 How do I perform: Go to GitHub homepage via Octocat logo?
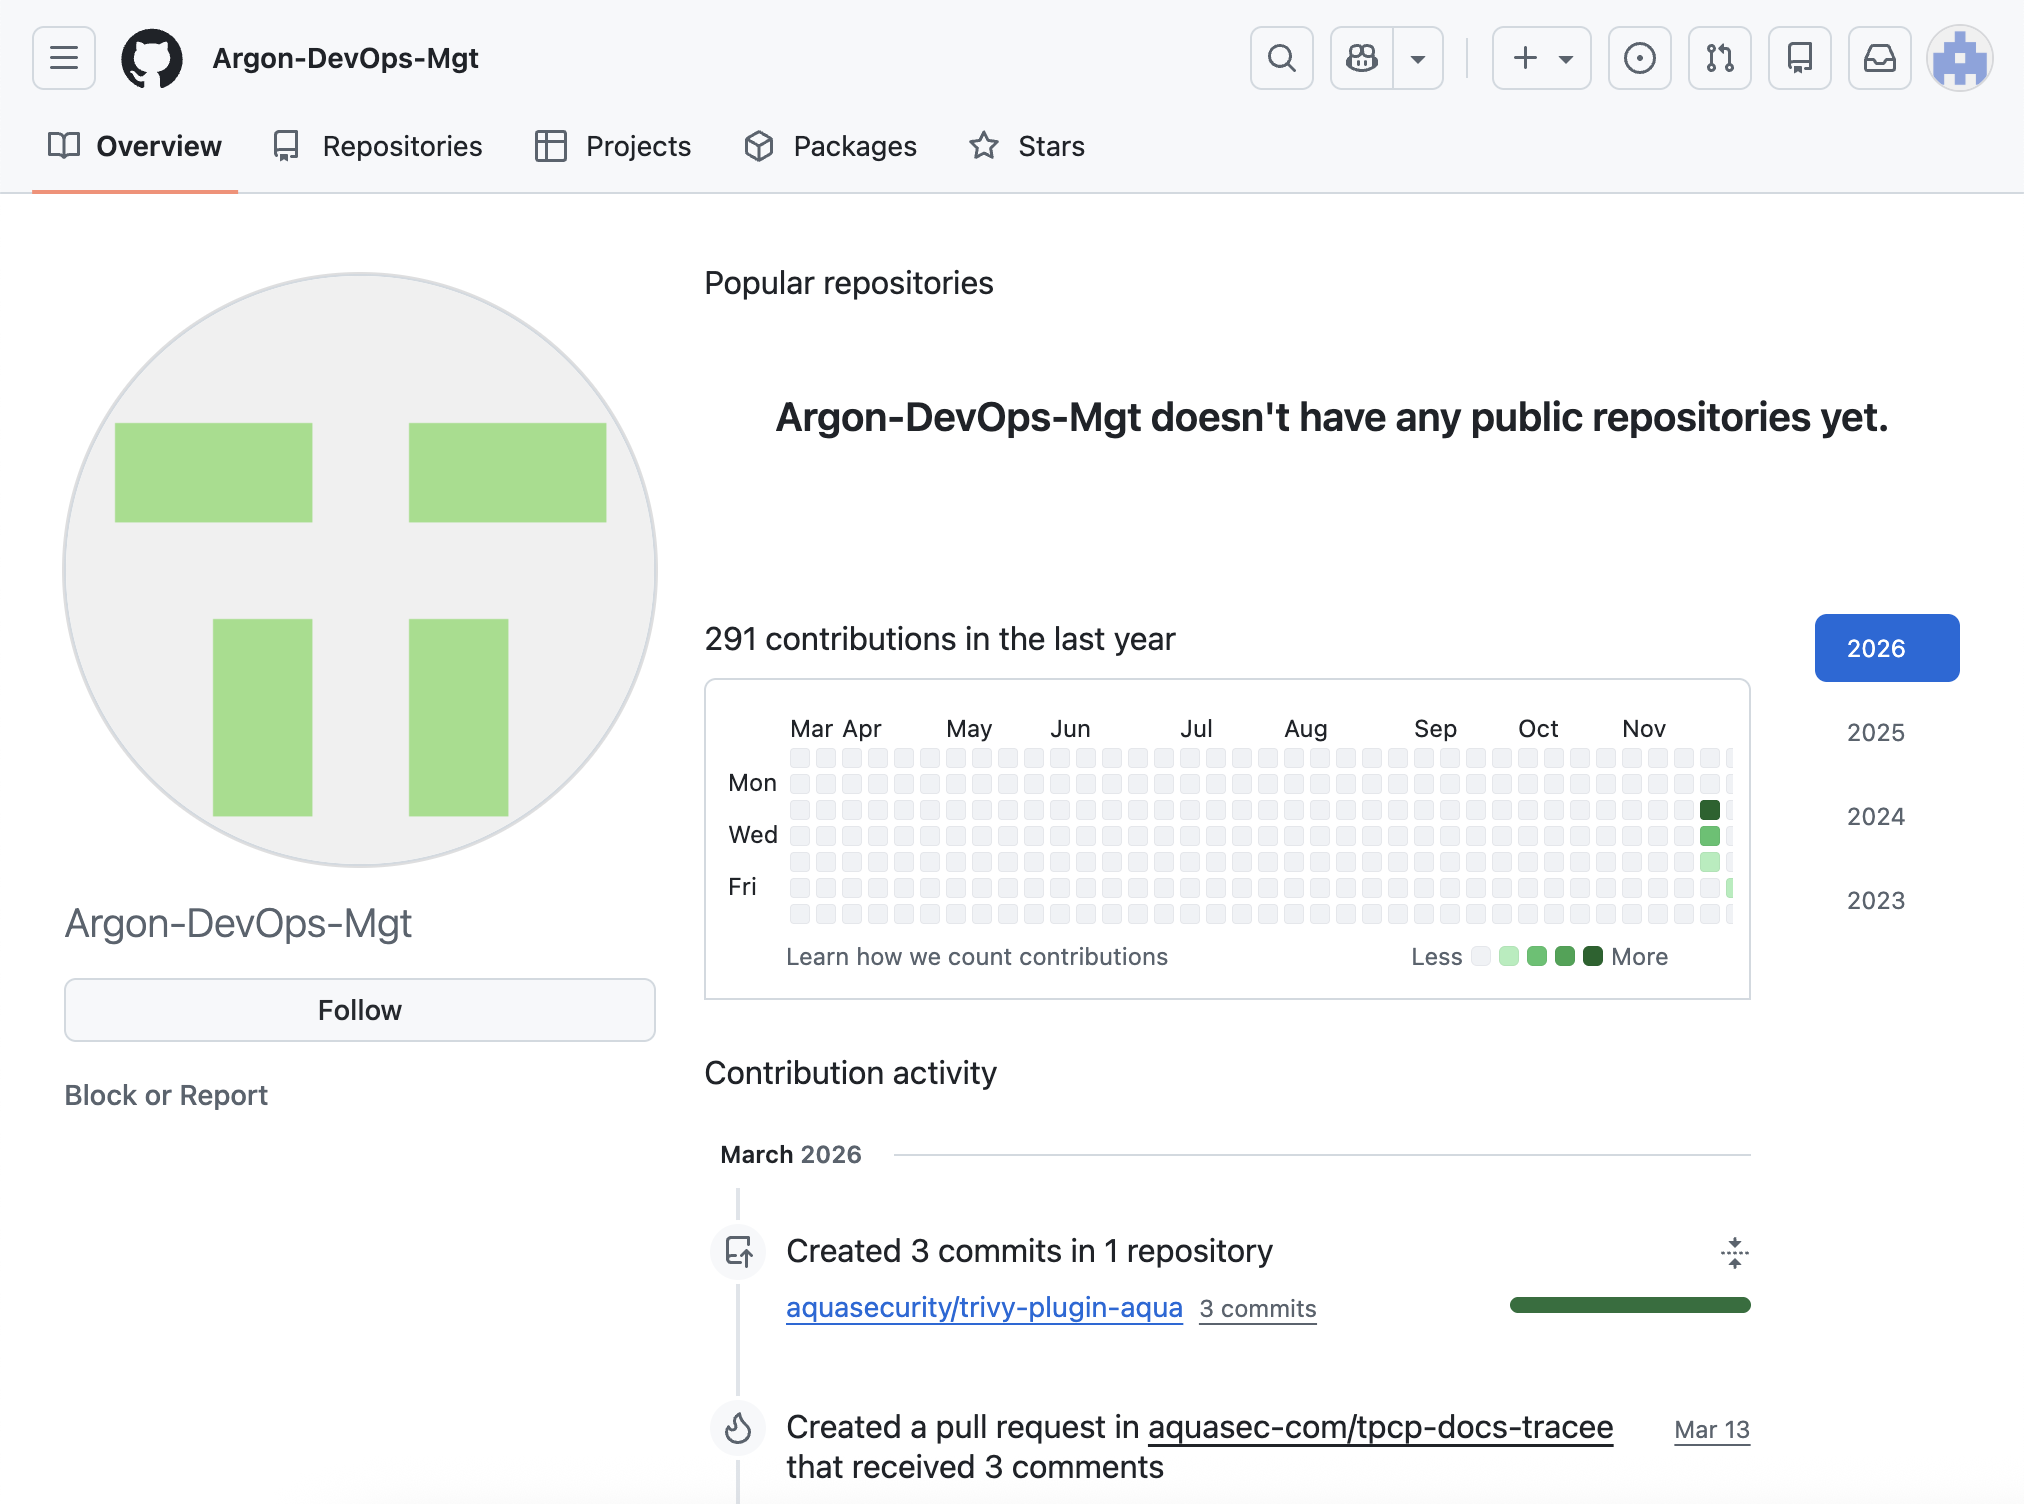[x=152, y=58]
